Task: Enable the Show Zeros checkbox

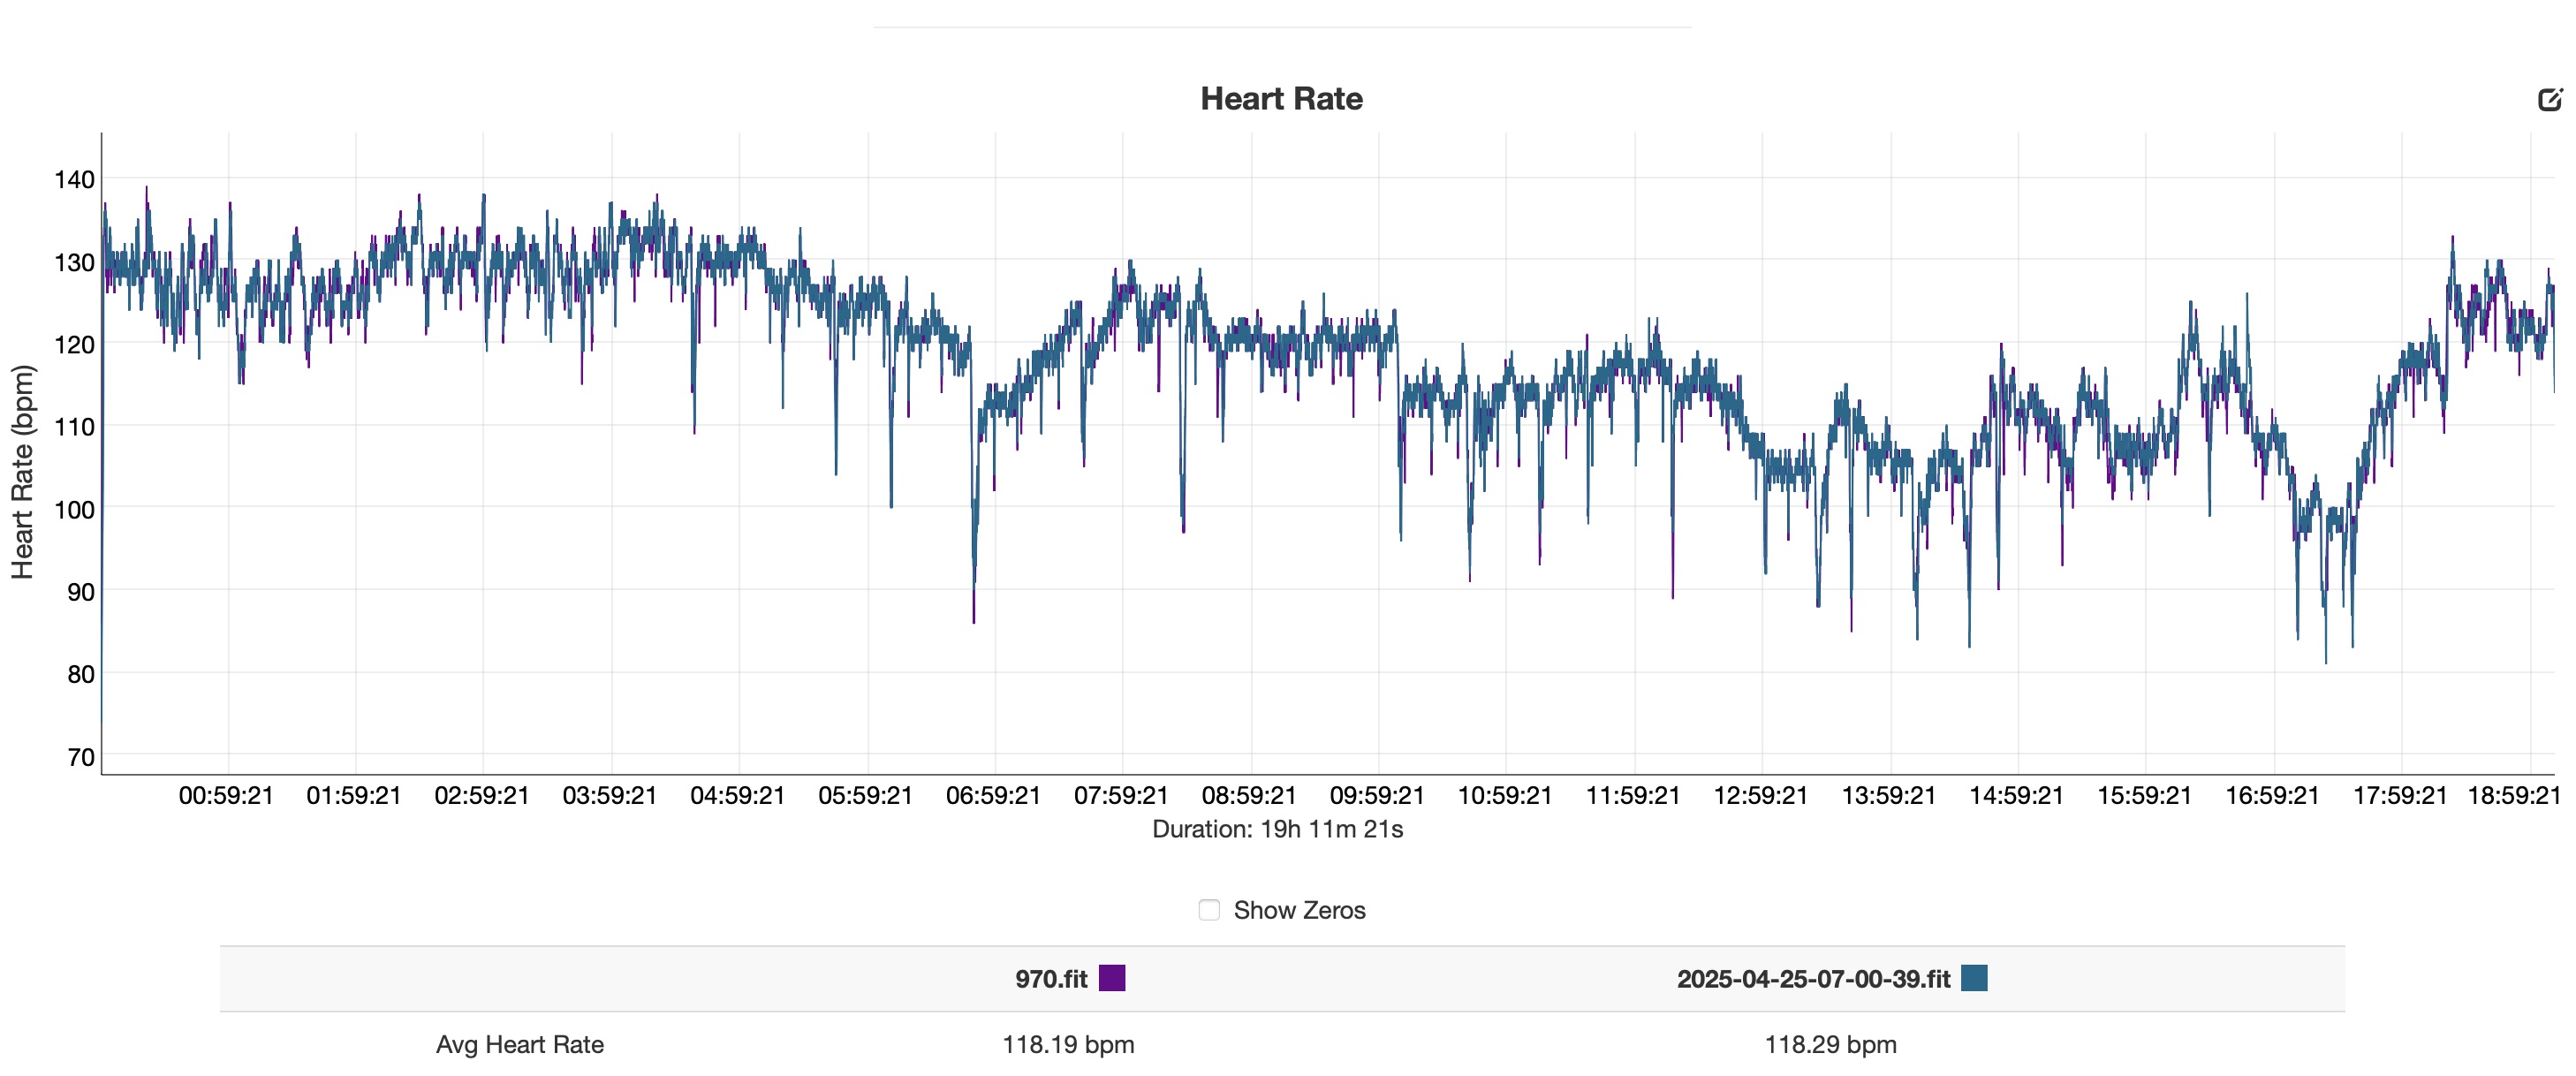Action: coord(1209,910)
